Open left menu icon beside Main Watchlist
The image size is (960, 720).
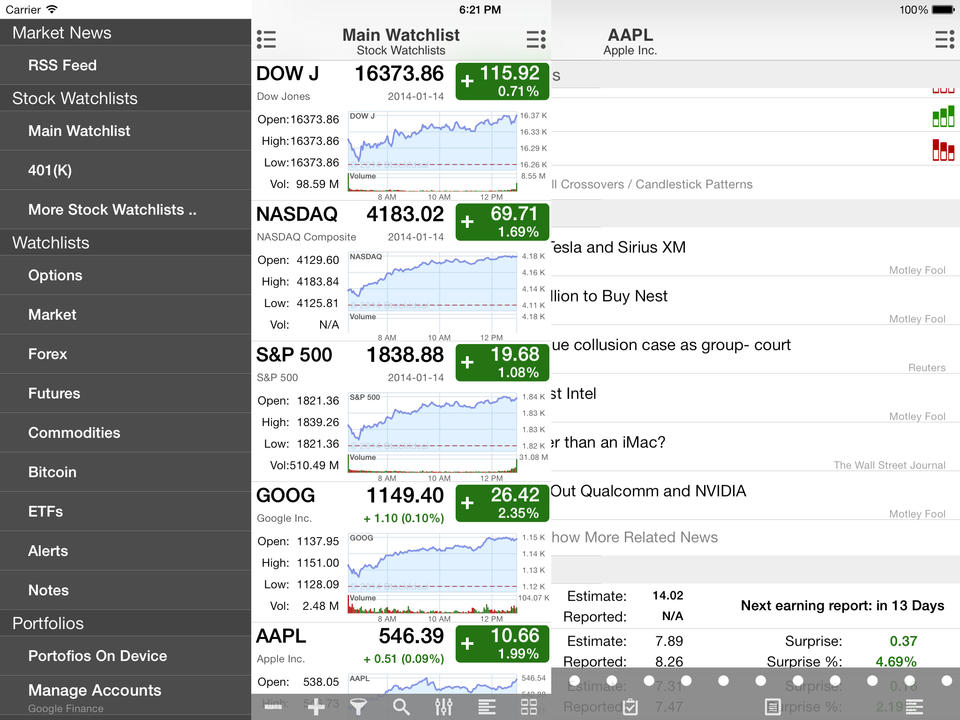tap(266, 40)
